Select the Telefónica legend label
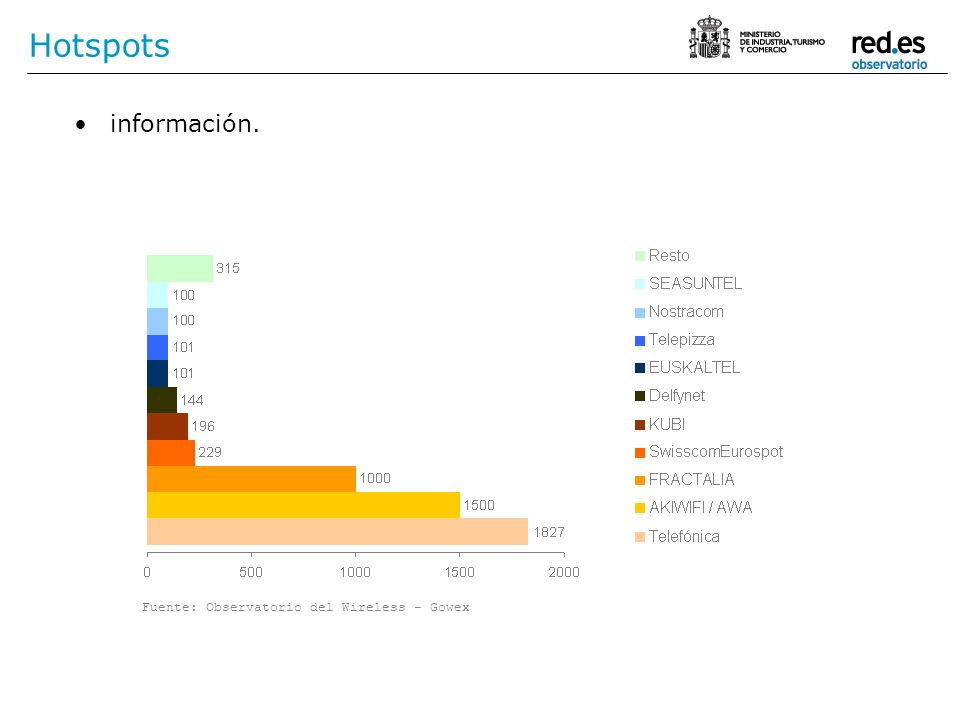Image resolution: width=960 pixels, height=720 pixels. (x=684, y=536)
